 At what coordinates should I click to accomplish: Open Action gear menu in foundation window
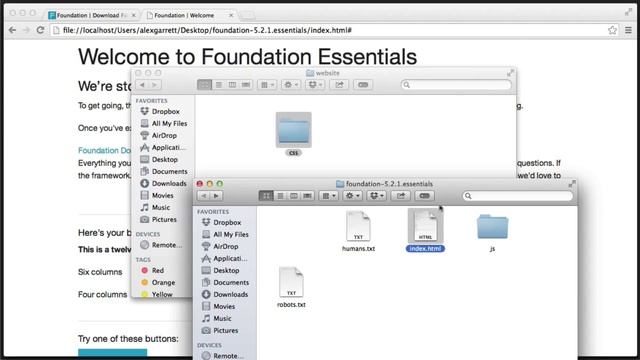(352, 196)
